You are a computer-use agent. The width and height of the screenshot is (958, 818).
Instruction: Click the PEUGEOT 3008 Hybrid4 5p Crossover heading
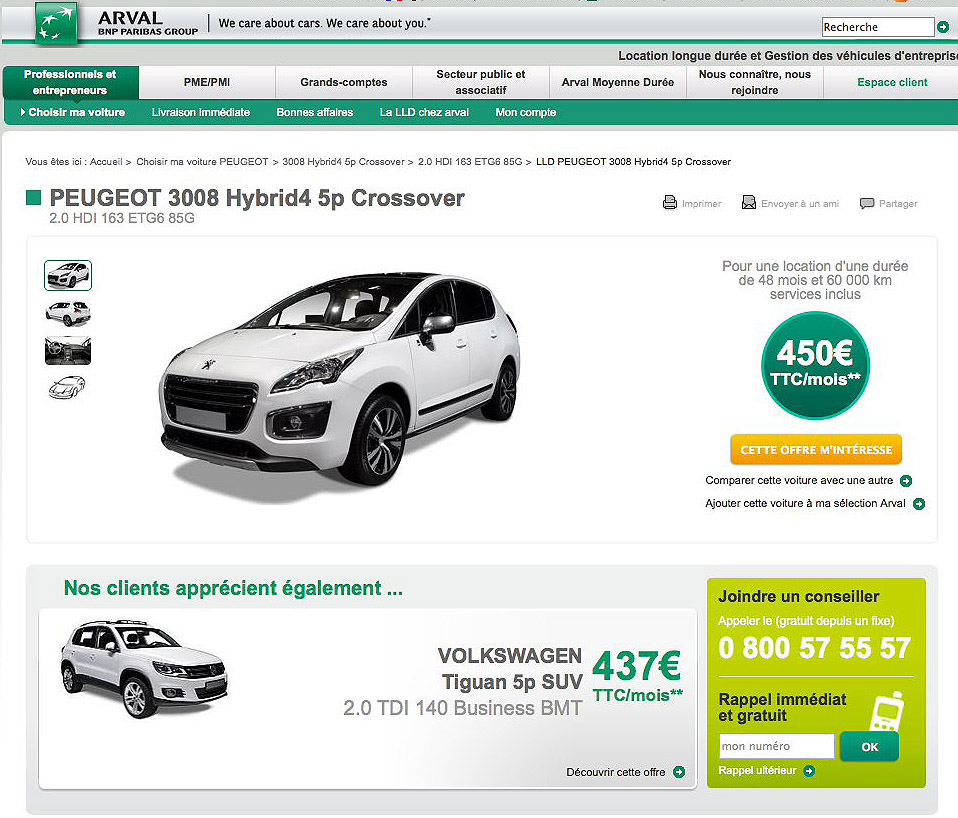257,198
